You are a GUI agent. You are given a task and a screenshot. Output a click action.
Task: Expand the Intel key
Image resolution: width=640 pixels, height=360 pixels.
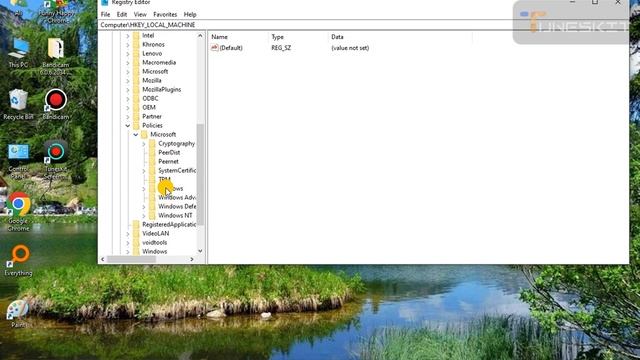128,36
